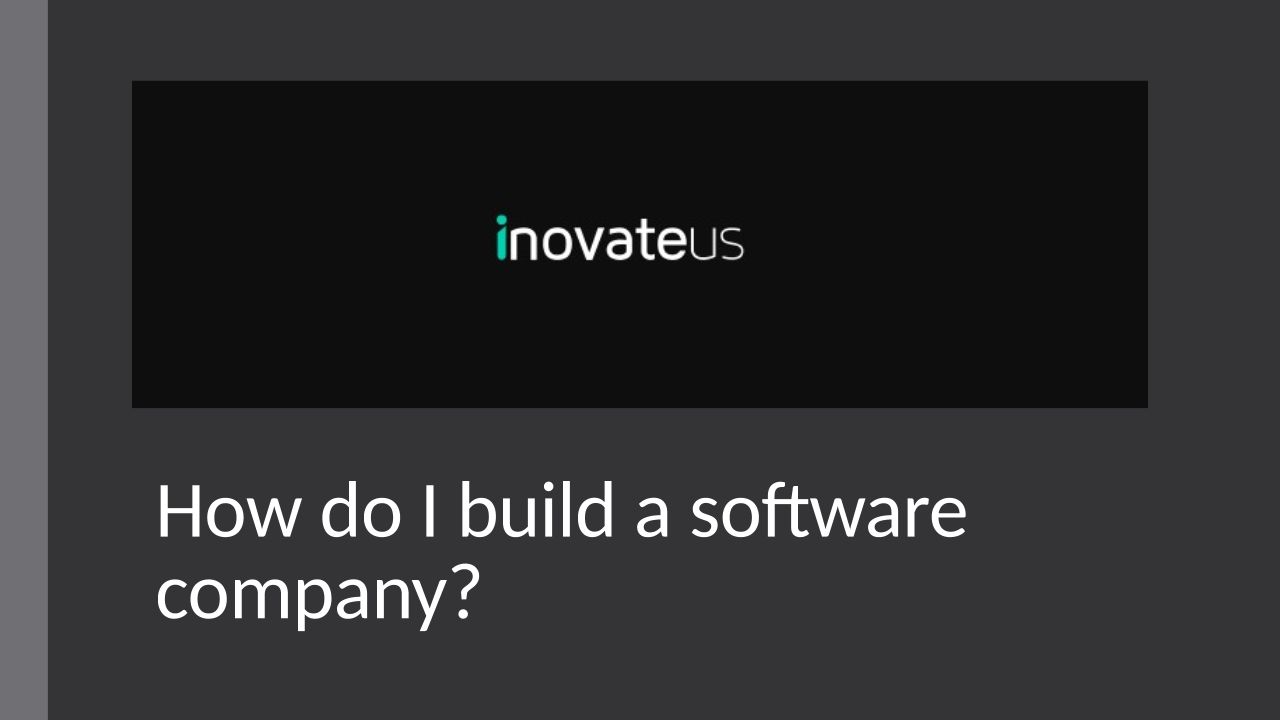The width and height of the screenshot is (1280, 720).
Task: Click dark gray margin right of the banner
Action: (x=1213, y=244)
